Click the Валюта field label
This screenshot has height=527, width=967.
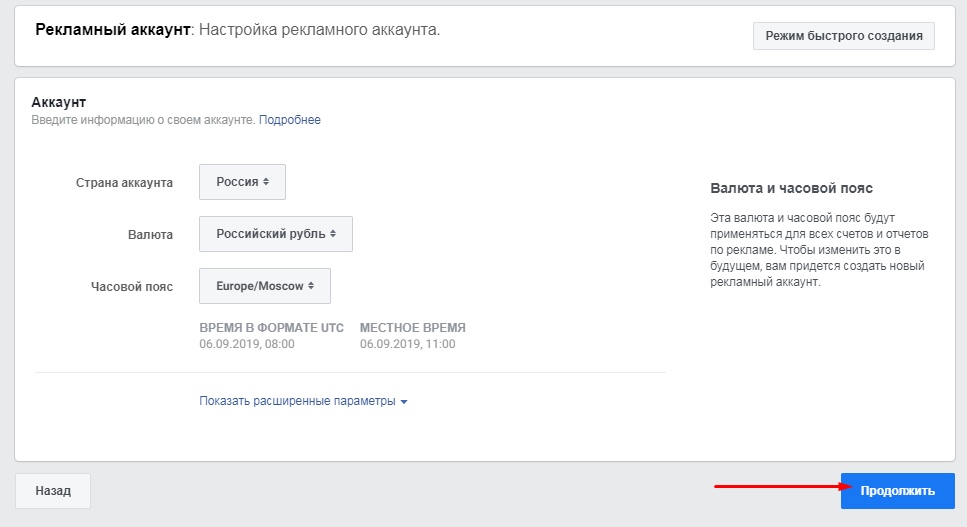click(x=149, y=235)
